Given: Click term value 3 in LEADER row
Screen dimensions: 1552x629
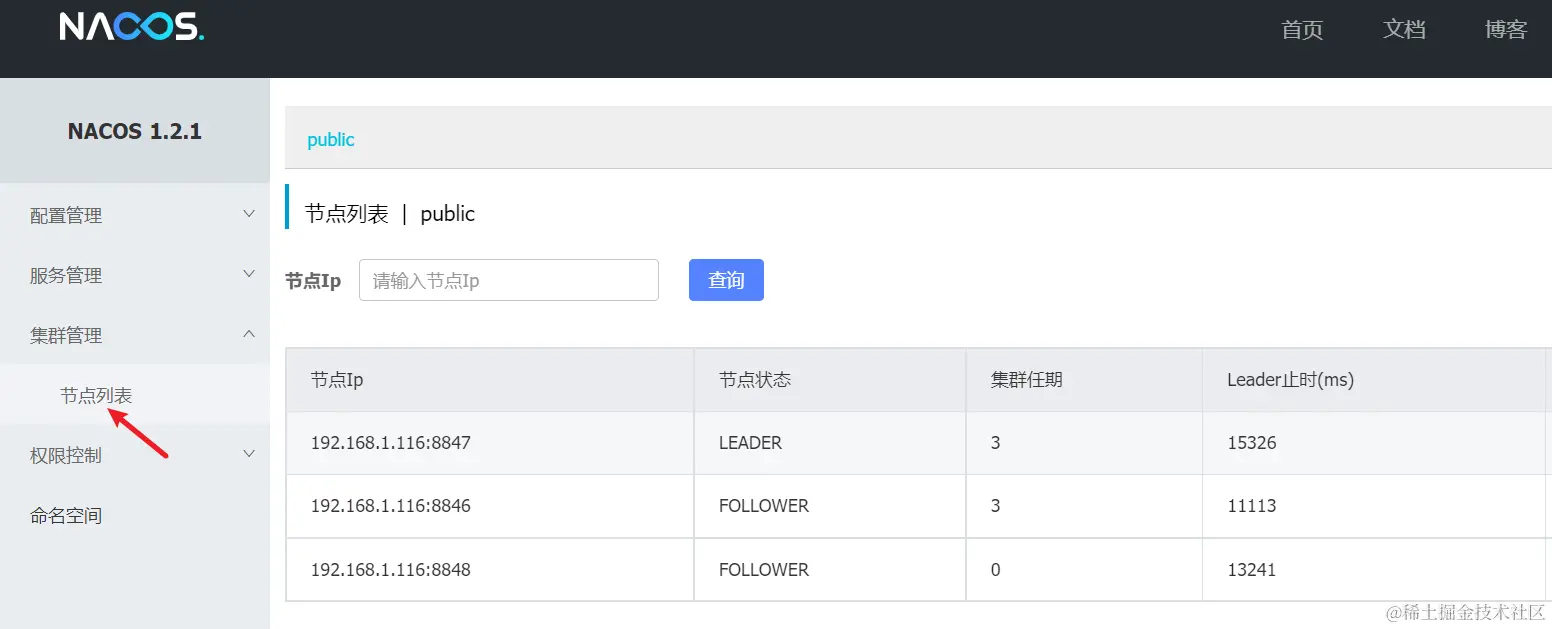Looking at the screenshot, I should 996,442.
